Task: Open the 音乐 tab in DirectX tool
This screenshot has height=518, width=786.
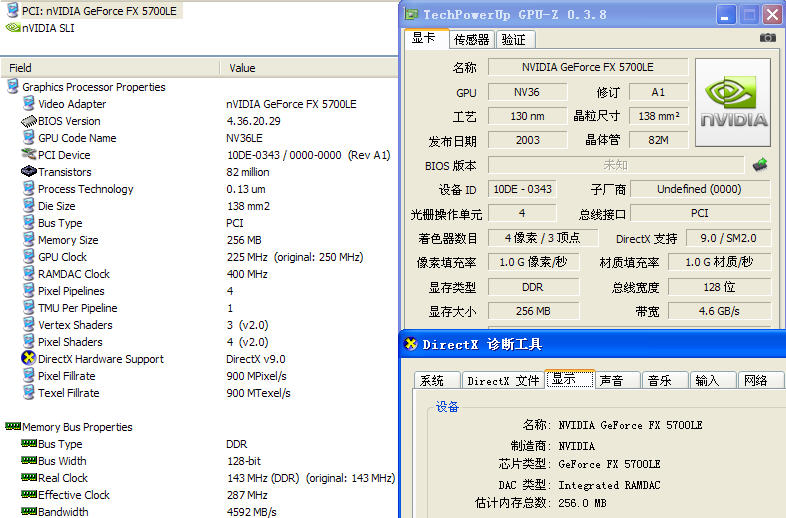Action: [x=665, y=380]
